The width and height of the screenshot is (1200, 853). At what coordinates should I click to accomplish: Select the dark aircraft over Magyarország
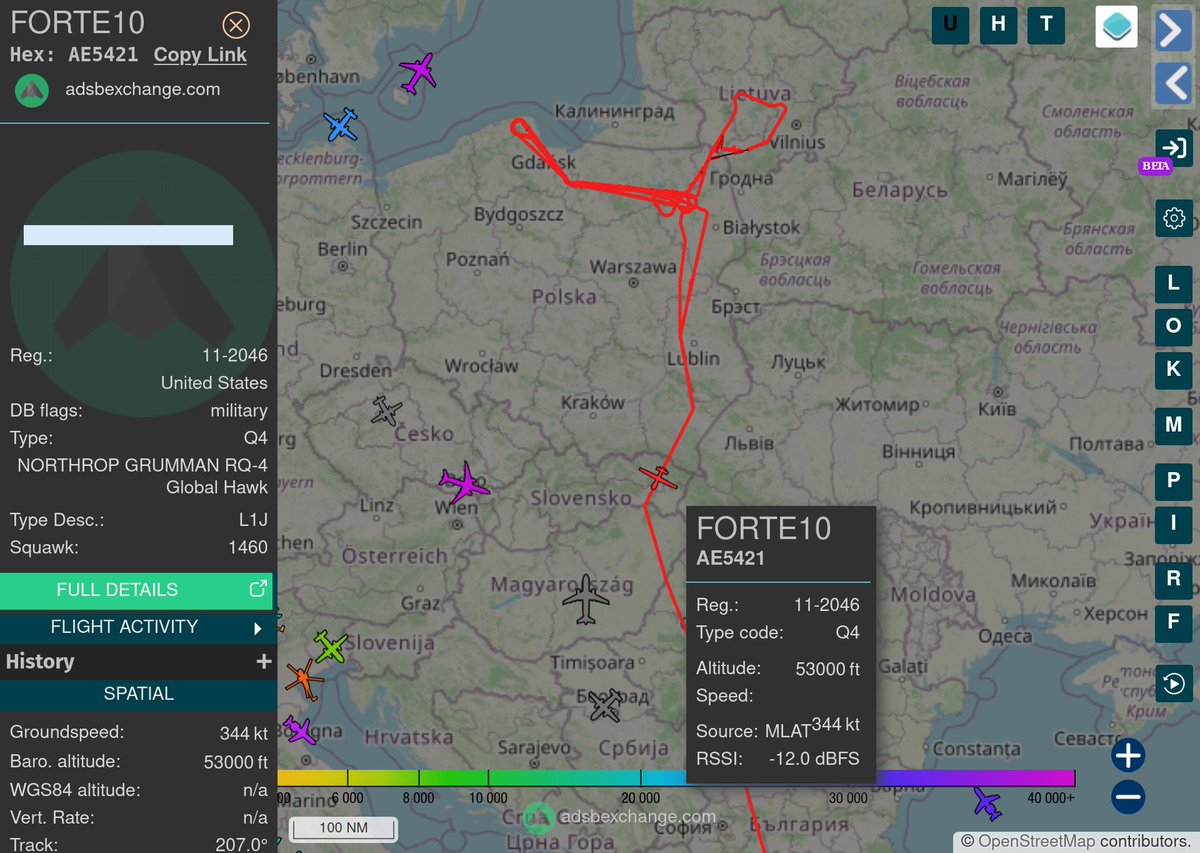point(586,599)
